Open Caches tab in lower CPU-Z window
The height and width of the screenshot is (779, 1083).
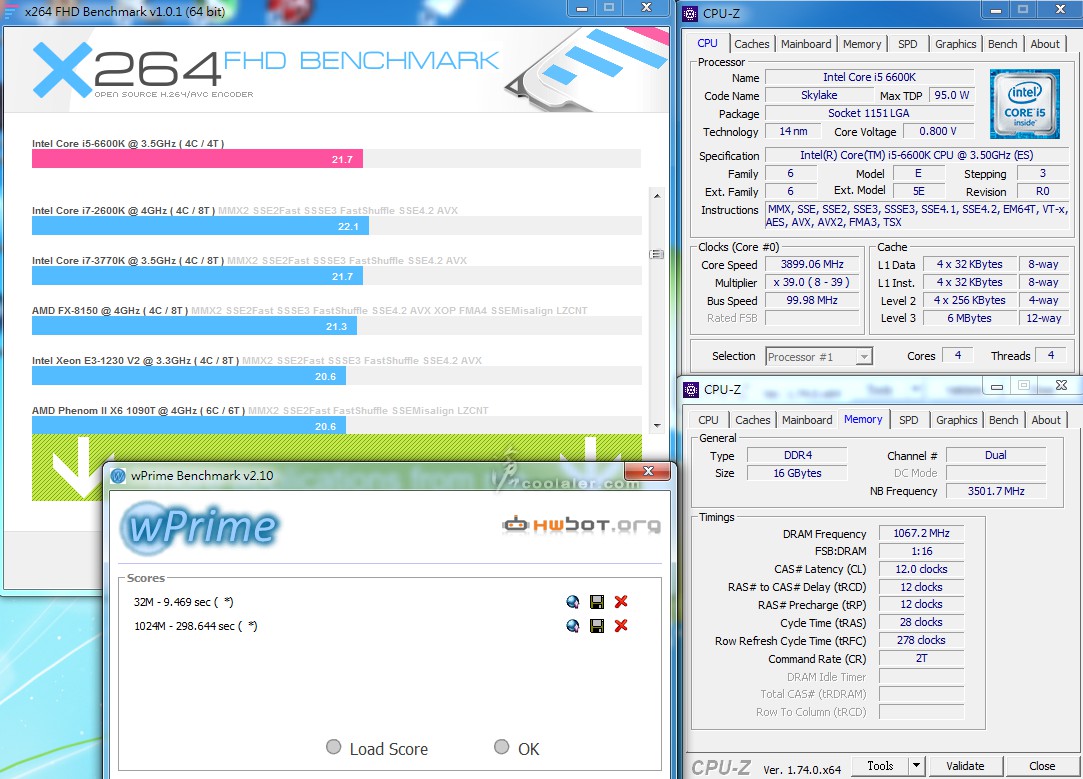(752, 420)
